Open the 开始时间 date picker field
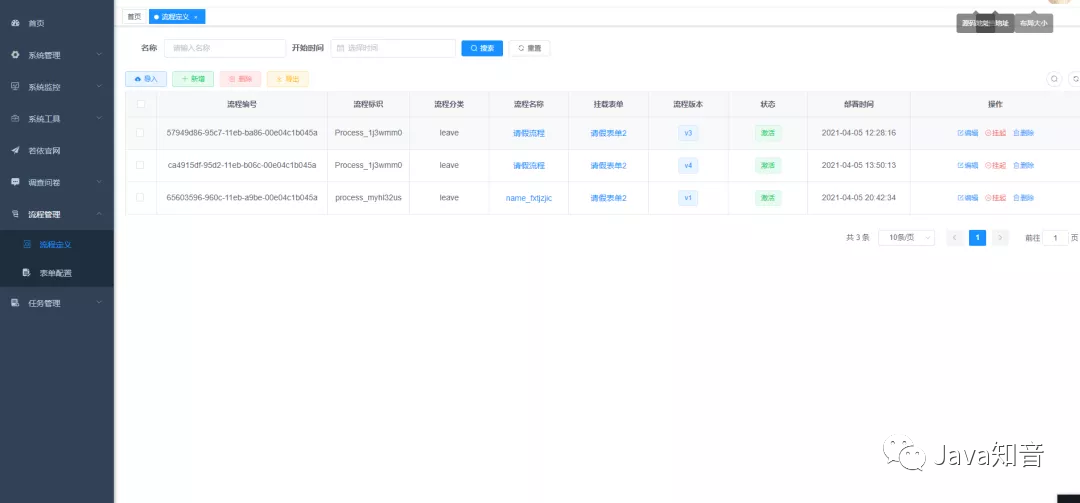 [x=393, y=48]
